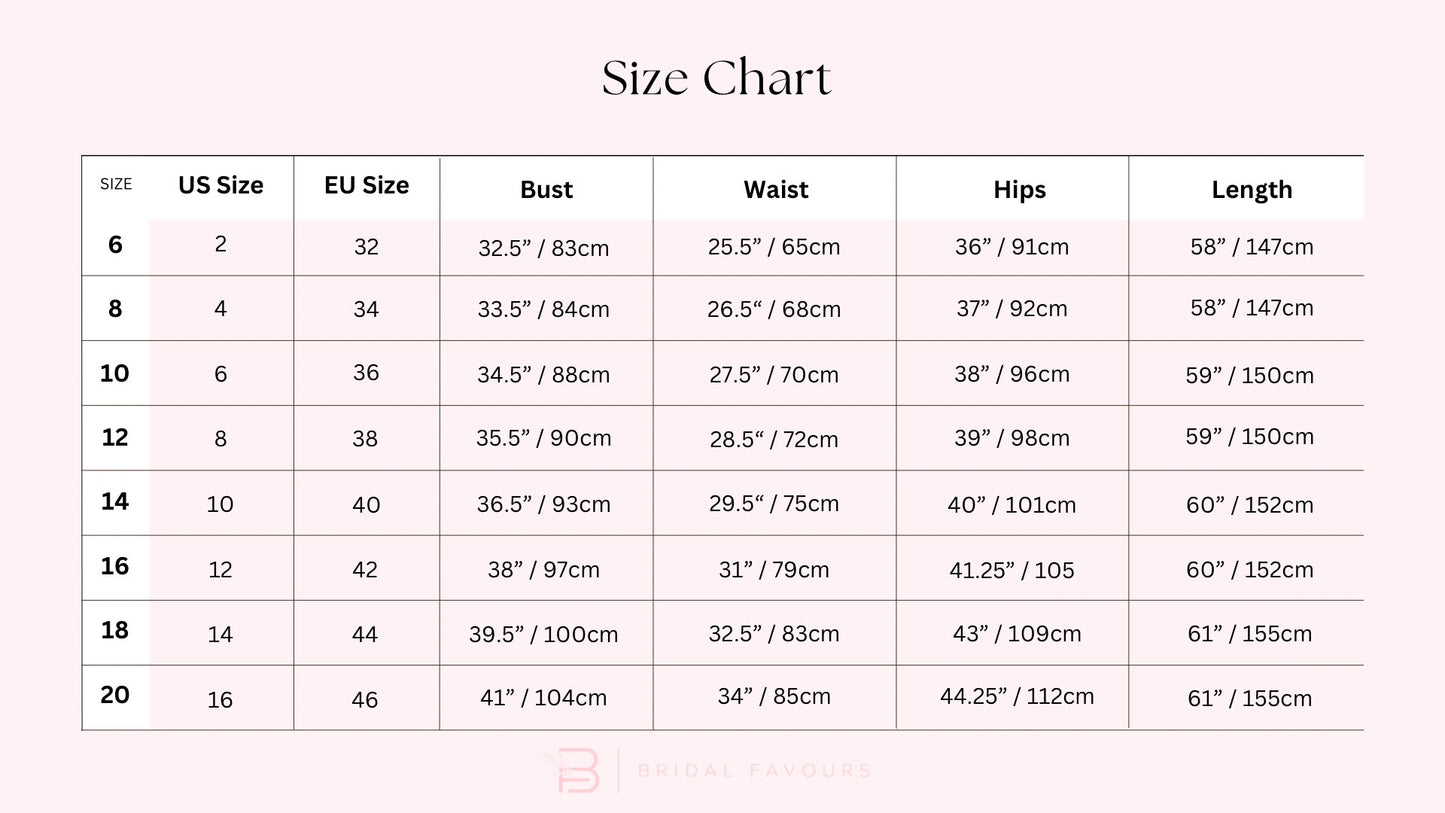Click the waist cell 27.5” / 70cm

773,375
